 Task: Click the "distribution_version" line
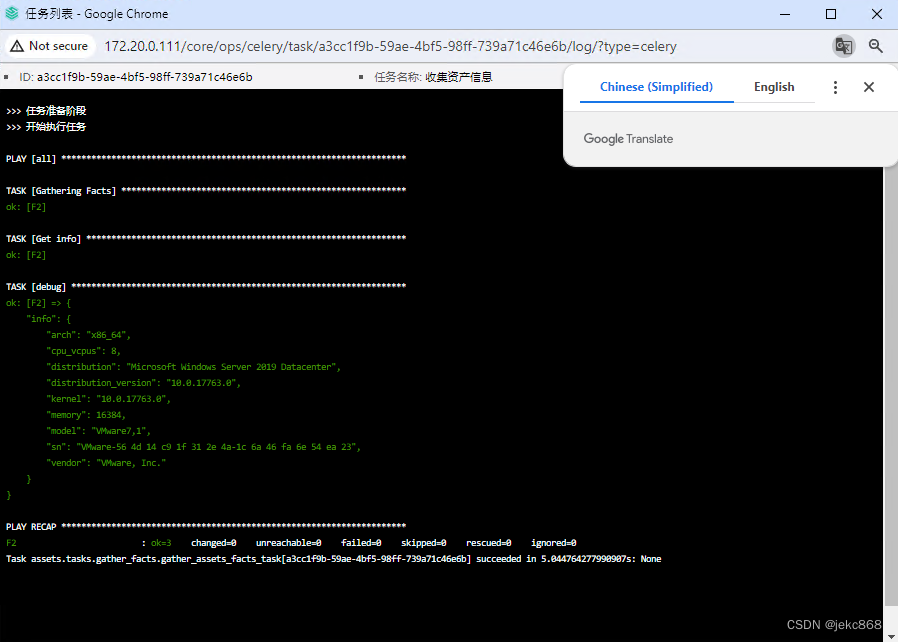143,383
